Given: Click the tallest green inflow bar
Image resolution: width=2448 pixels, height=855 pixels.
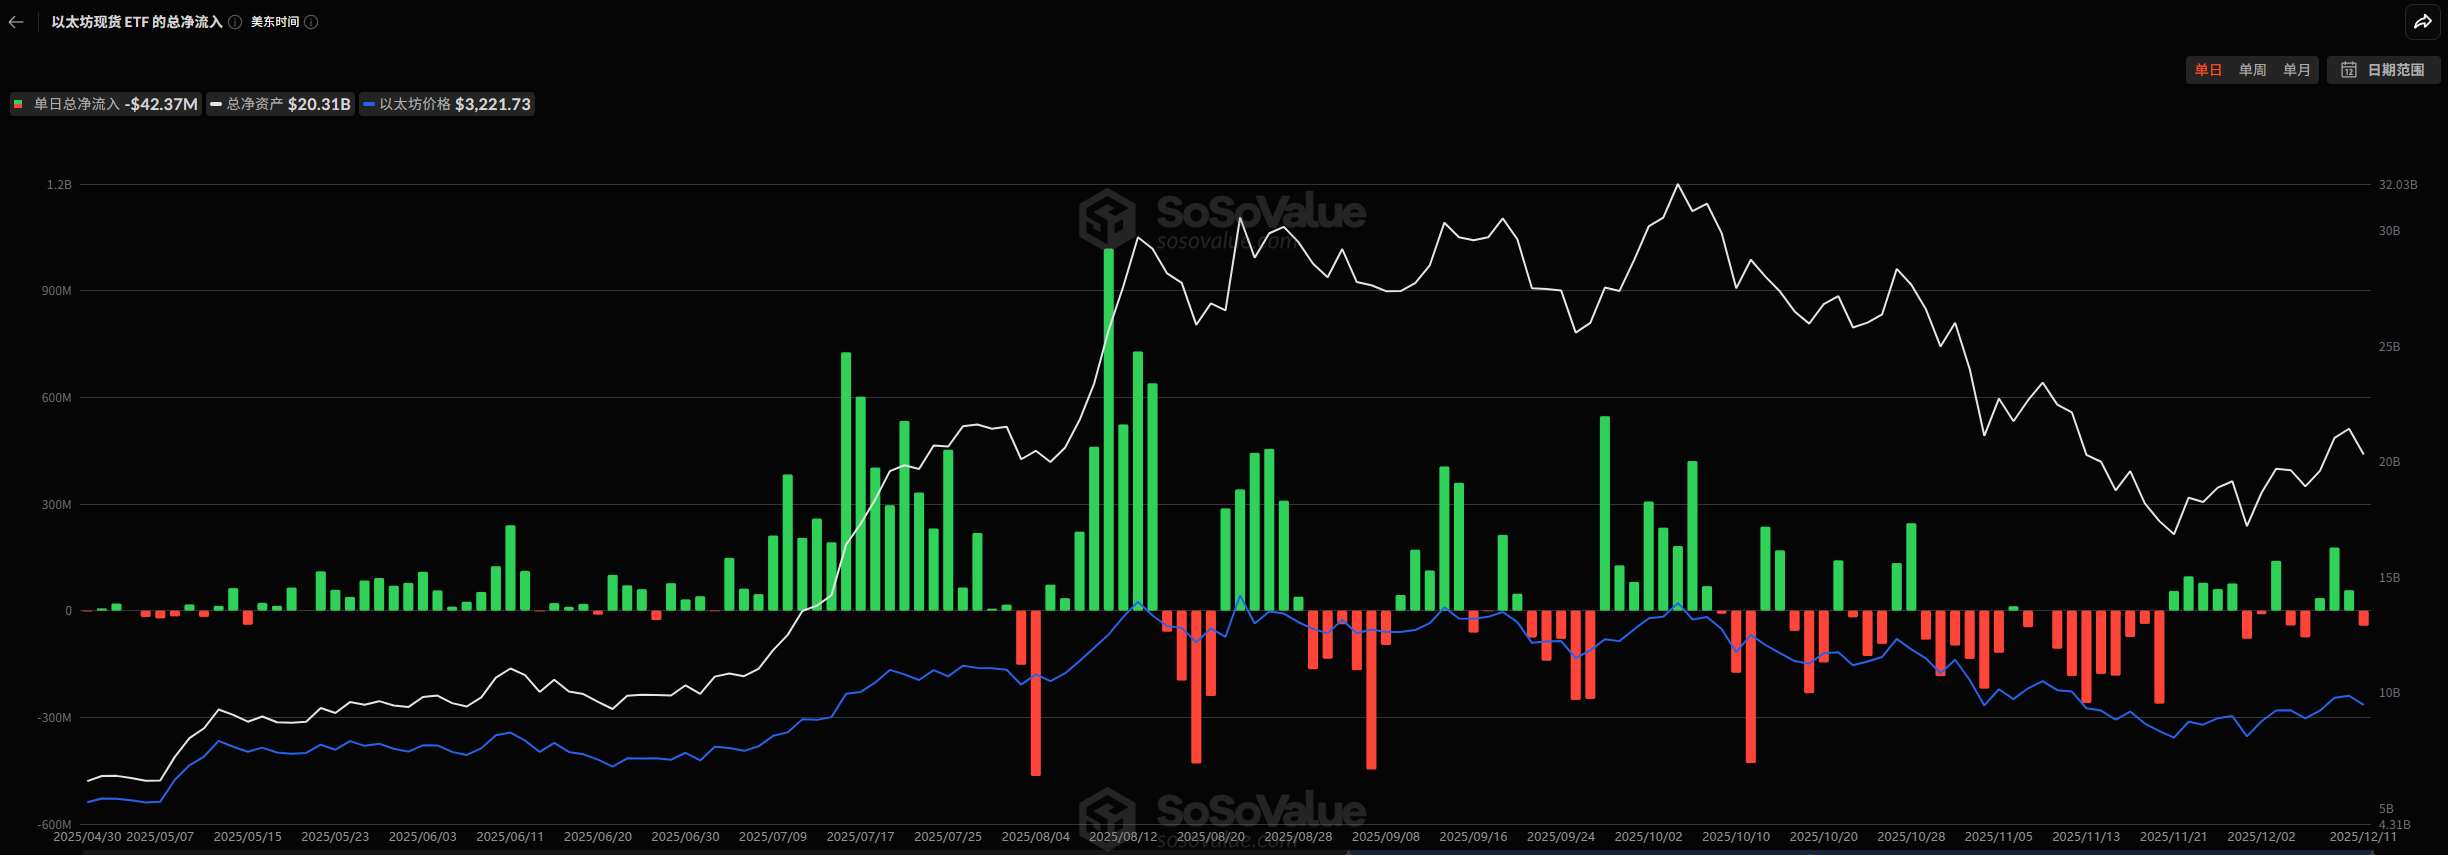Looking at the screenshot, I should click(1108, 430).
